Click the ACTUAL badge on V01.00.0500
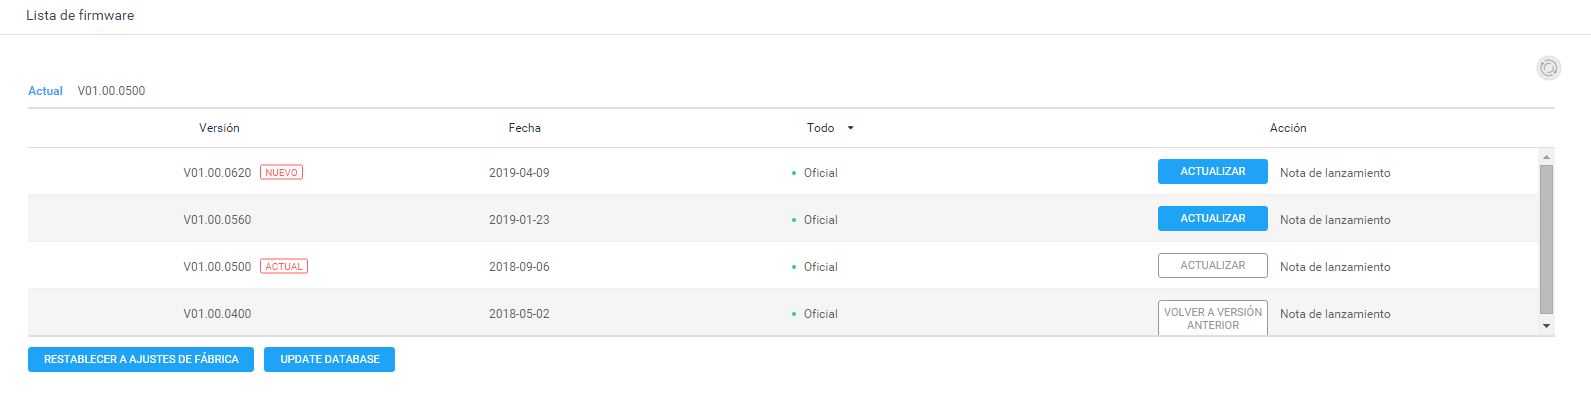 click(284, 267)
